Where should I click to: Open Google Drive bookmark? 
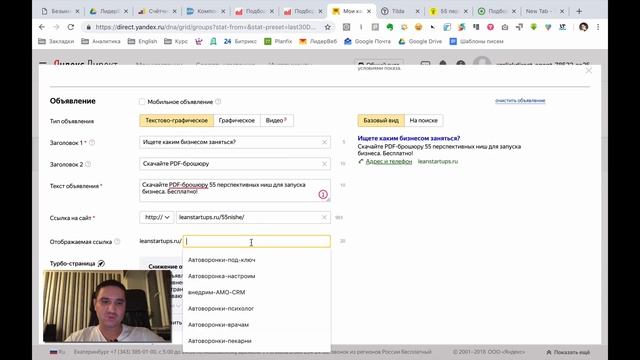420,41
